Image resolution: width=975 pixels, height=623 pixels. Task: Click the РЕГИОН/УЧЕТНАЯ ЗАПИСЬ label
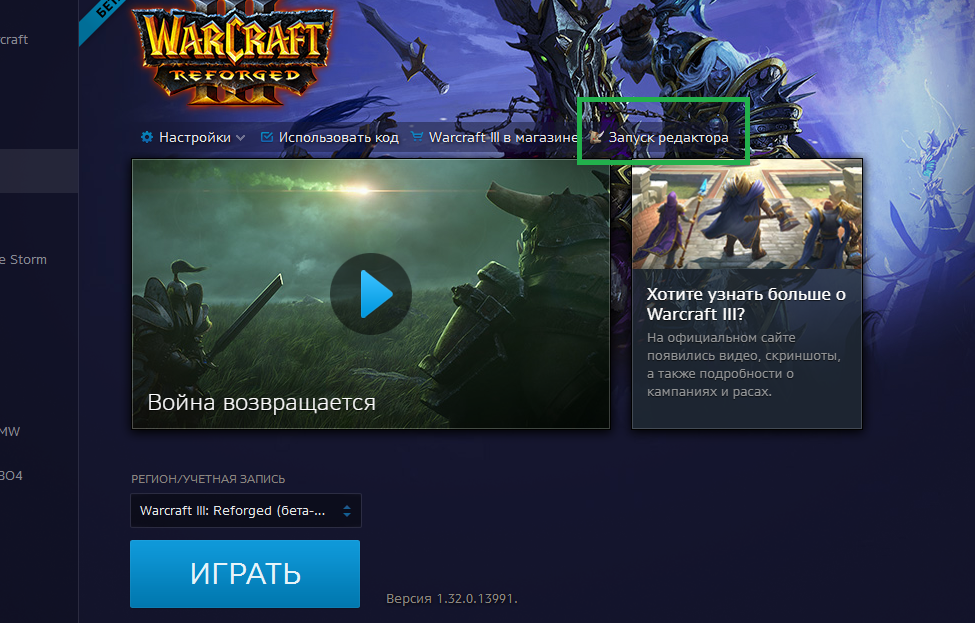(x=208, y=479)
